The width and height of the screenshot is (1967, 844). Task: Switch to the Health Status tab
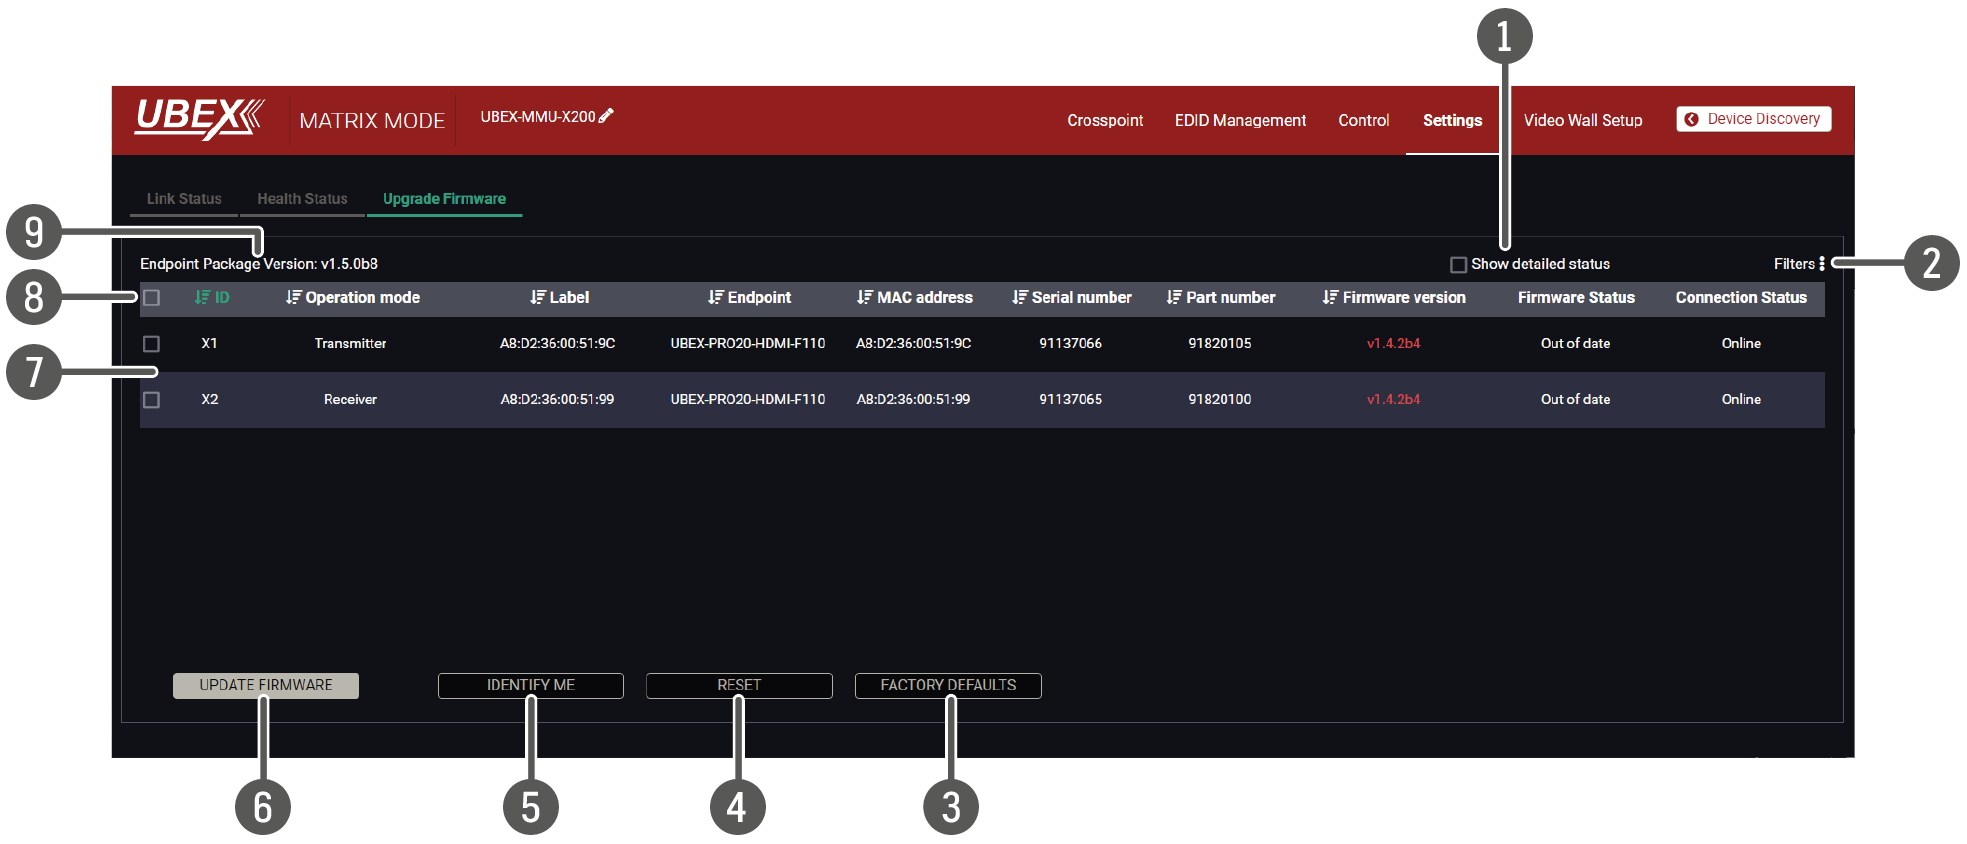point(302,199)
